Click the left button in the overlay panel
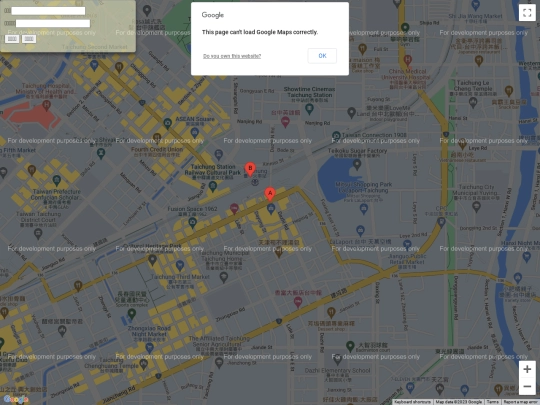This screenshot has height=405, width=540. pos(12,39)
